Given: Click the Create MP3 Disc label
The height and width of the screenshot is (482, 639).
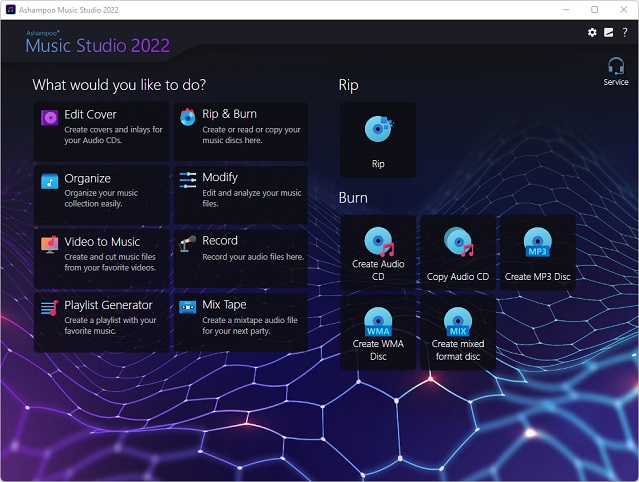Looking at the screenshot, I should pos(538,277).
